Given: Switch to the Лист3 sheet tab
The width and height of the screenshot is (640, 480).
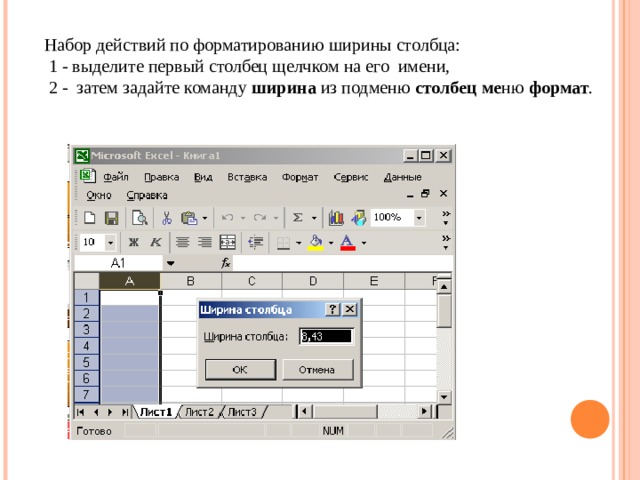Looking at the screenshot, I should coord(242,412).
